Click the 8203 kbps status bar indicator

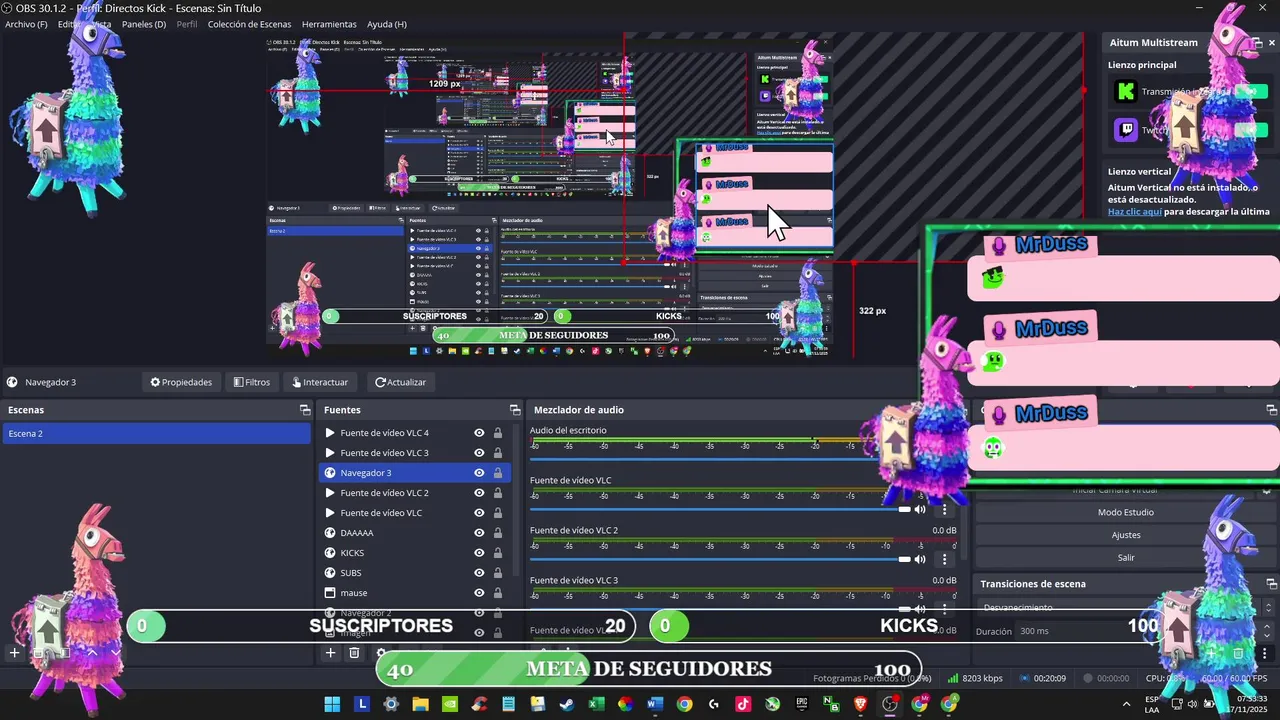(x=975, y=678)
